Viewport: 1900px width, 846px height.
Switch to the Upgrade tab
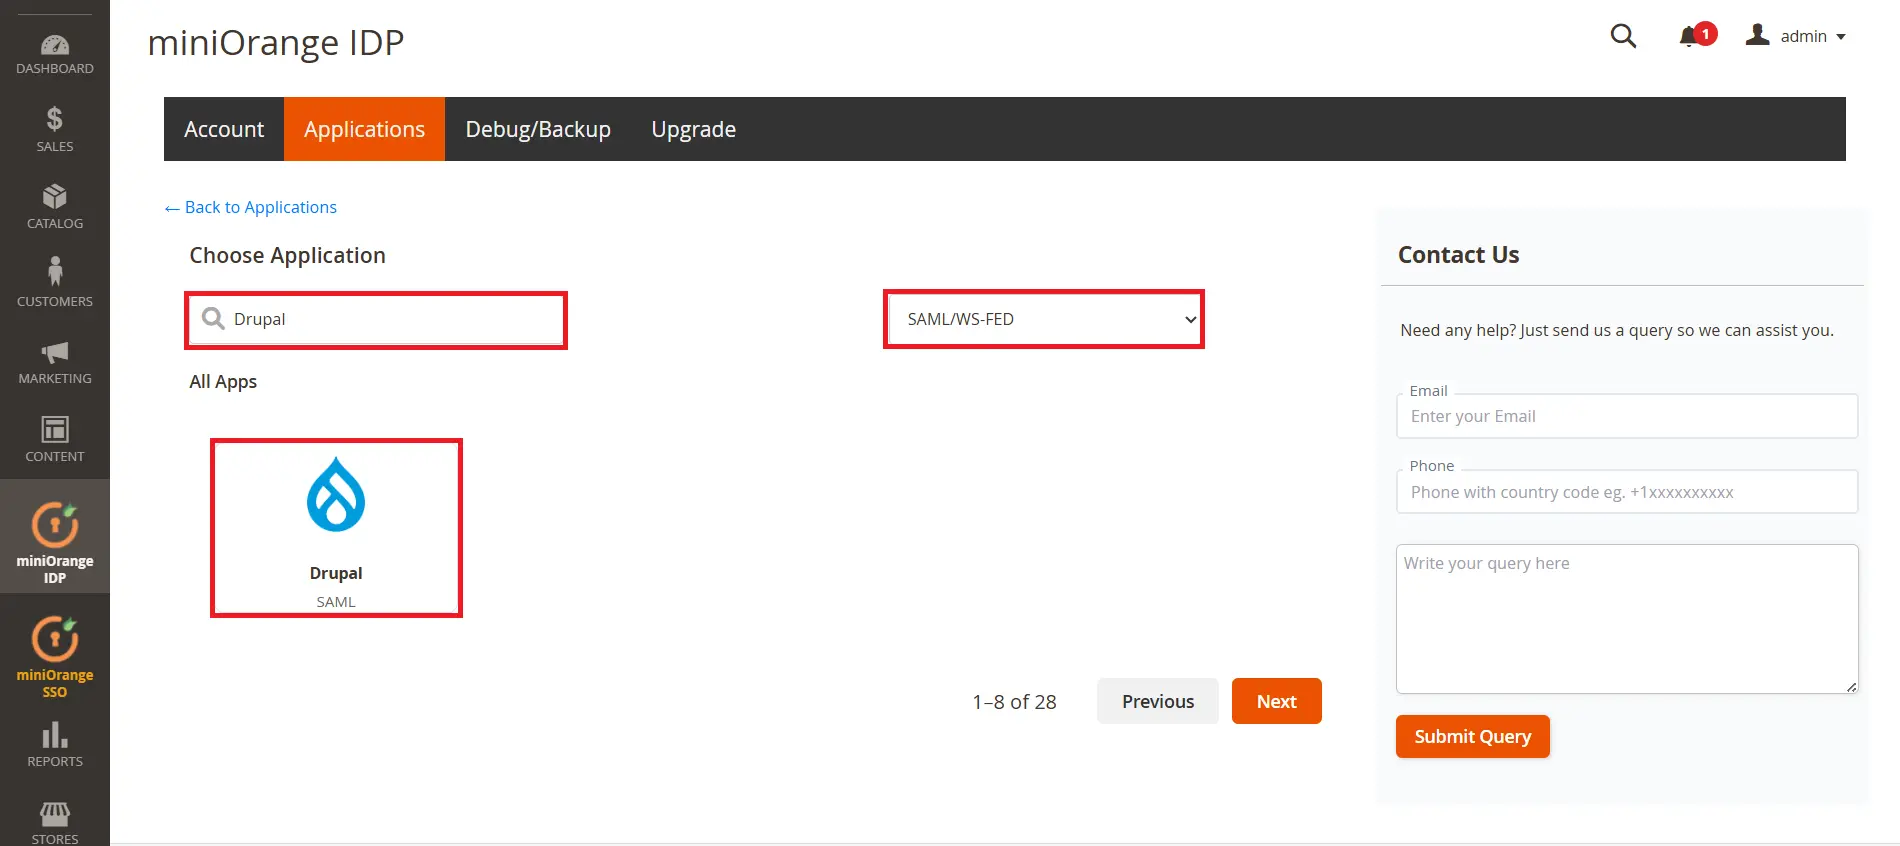[x=693, y=129]
